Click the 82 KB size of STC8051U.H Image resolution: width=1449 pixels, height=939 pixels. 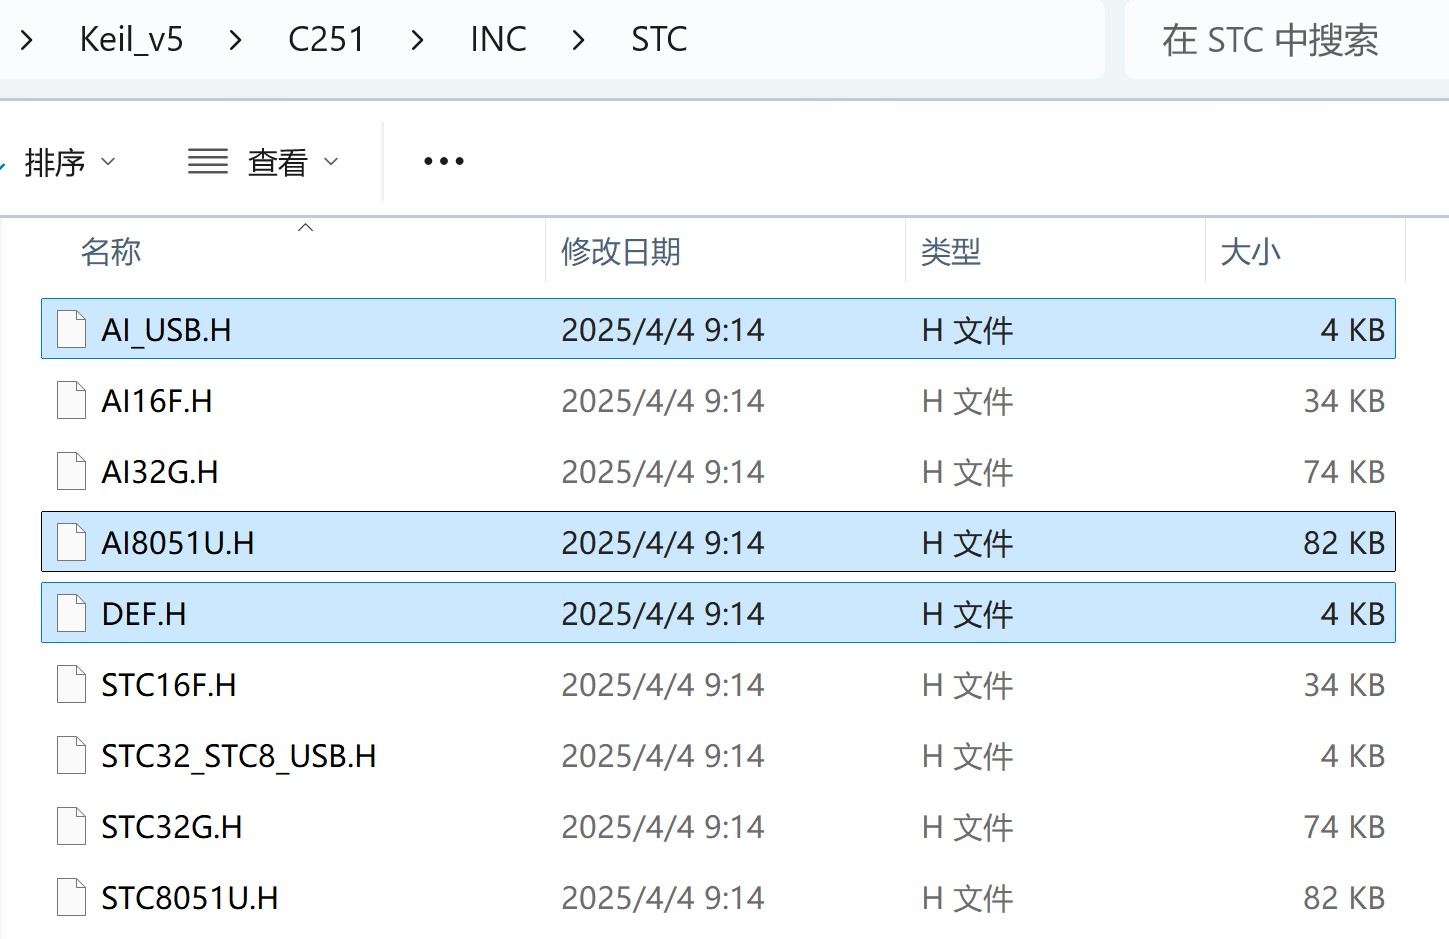1344,898
